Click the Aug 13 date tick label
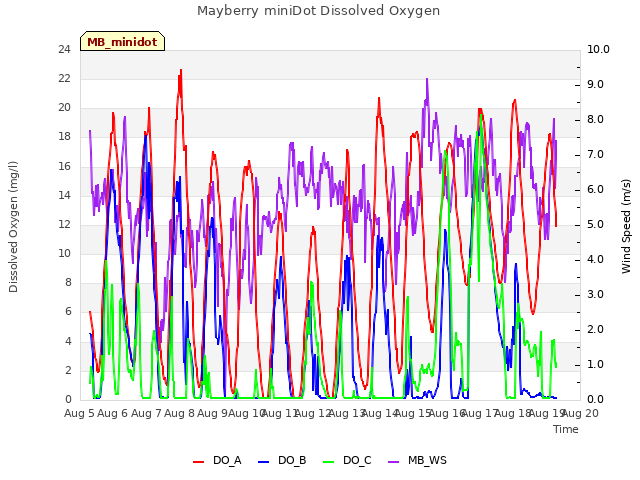Screen dimensions: 640x480 coord(347,413)
